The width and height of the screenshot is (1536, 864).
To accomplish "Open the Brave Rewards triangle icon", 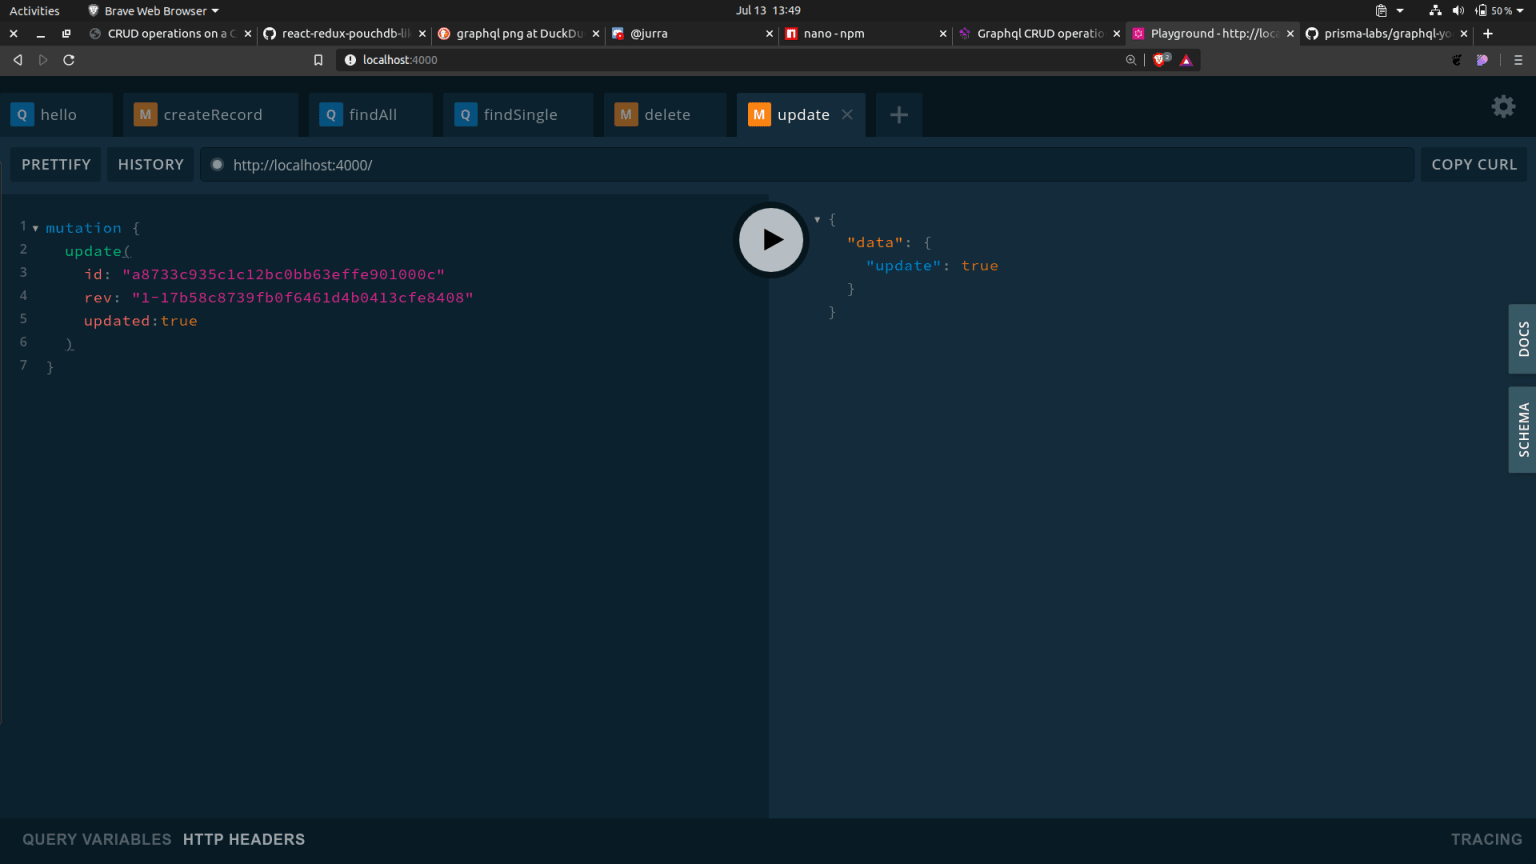I will click(x=1186, y=60).
